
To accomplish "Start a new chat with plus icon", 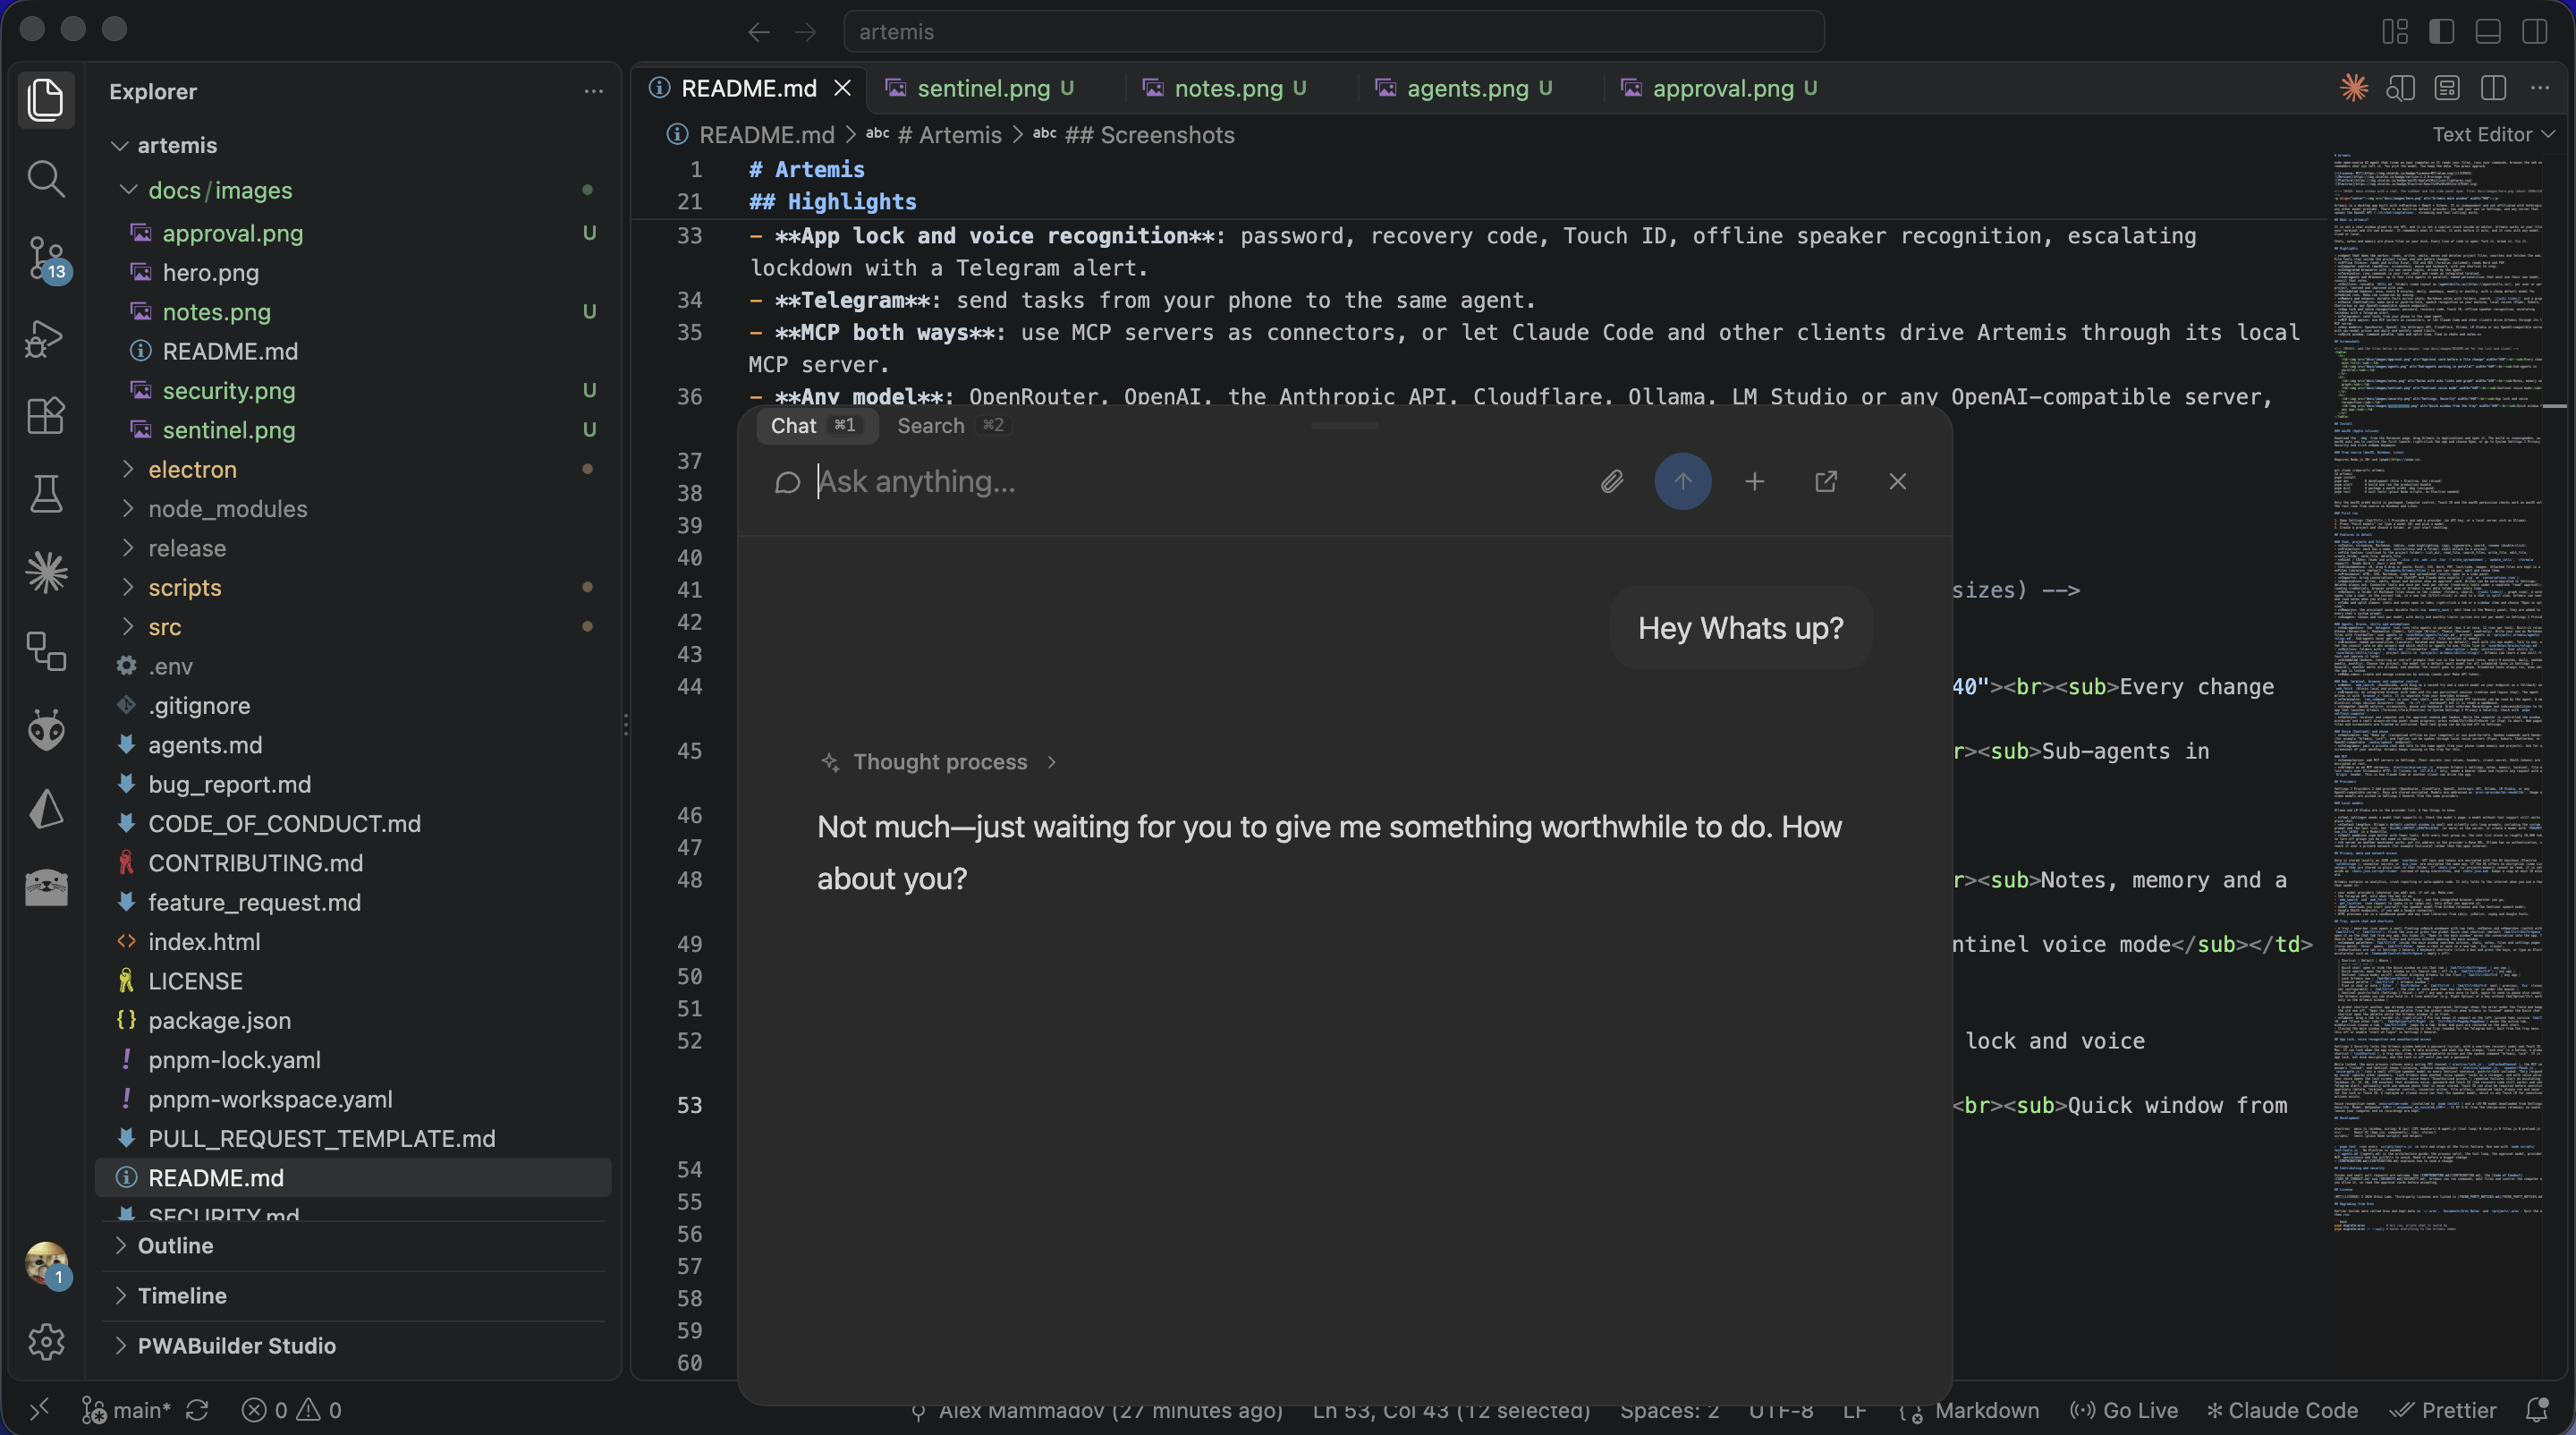I will tap(1754, 482).
